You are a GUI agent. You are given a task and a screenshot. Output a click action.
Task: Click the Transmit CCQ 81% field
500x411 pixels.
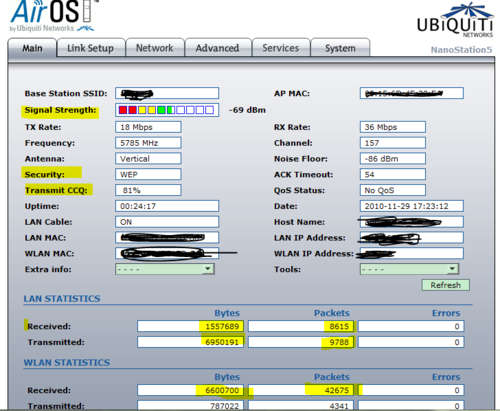[148, 190]
